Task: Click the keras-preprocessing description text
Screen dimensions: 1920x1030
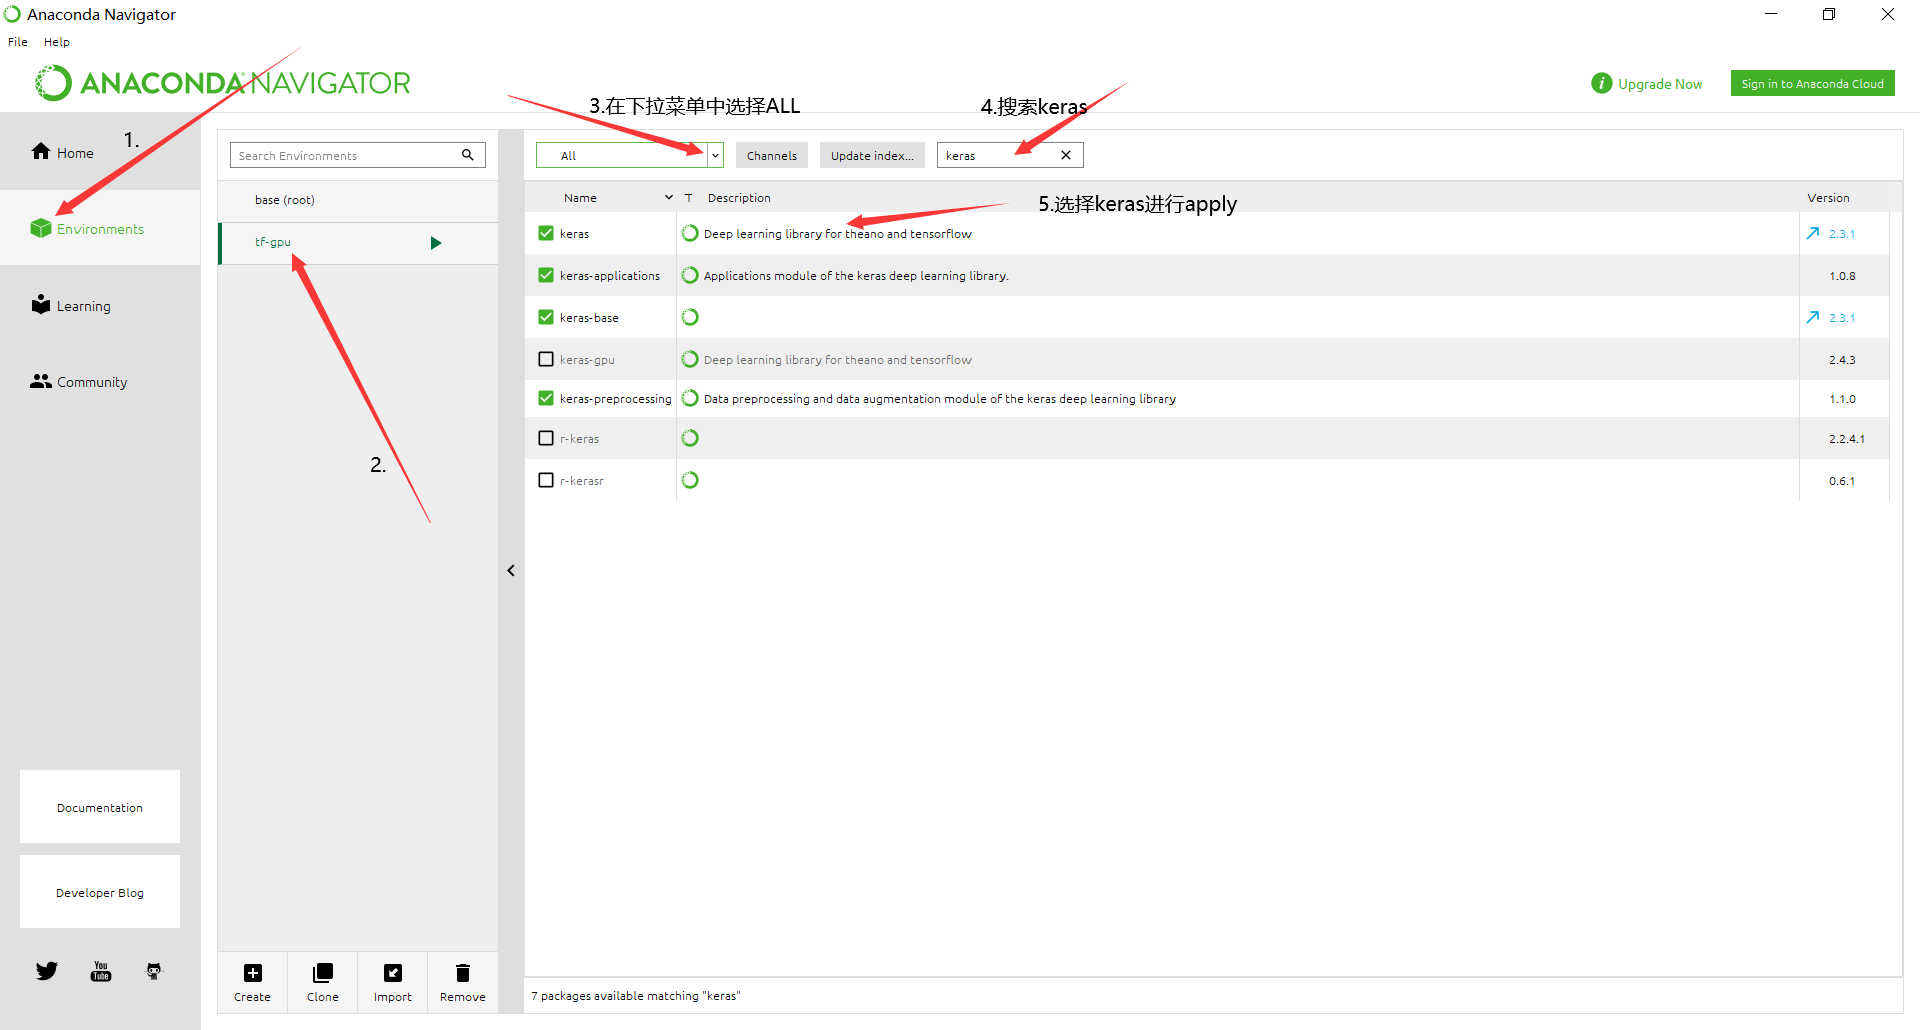Action: click(940, 399)
